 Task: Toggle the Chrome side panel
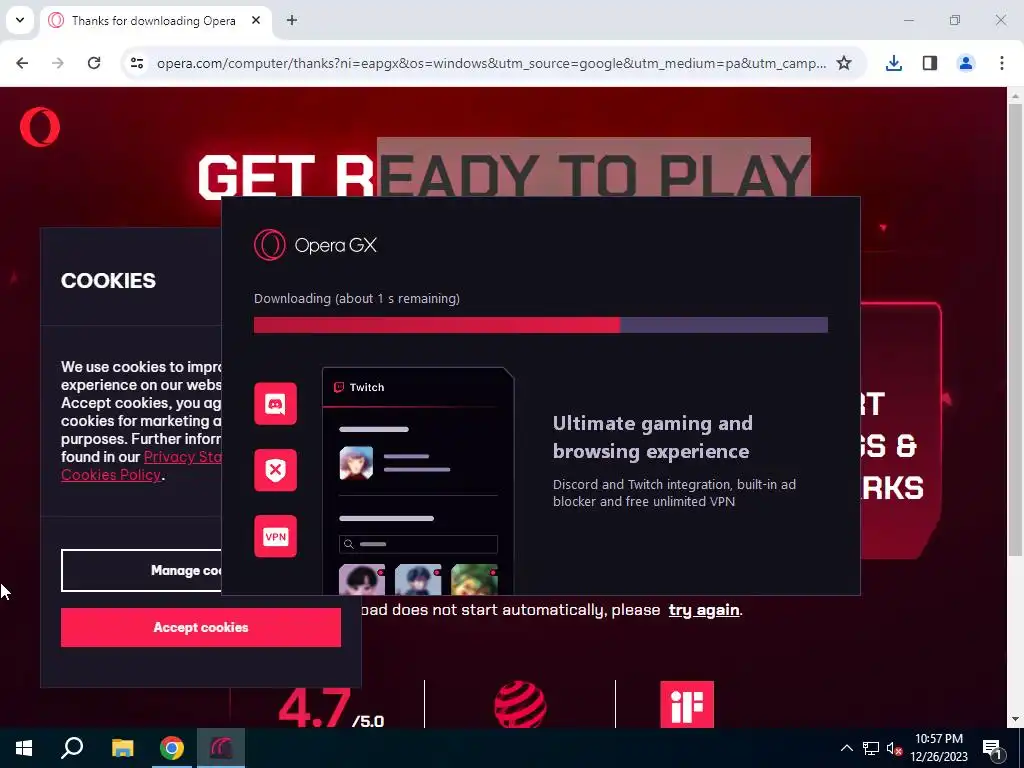[930, 63]
